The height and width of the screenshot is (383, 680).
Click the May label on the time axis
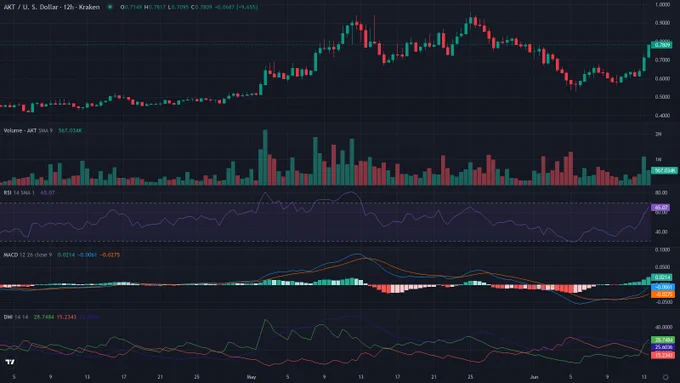[x=251, y=377]
